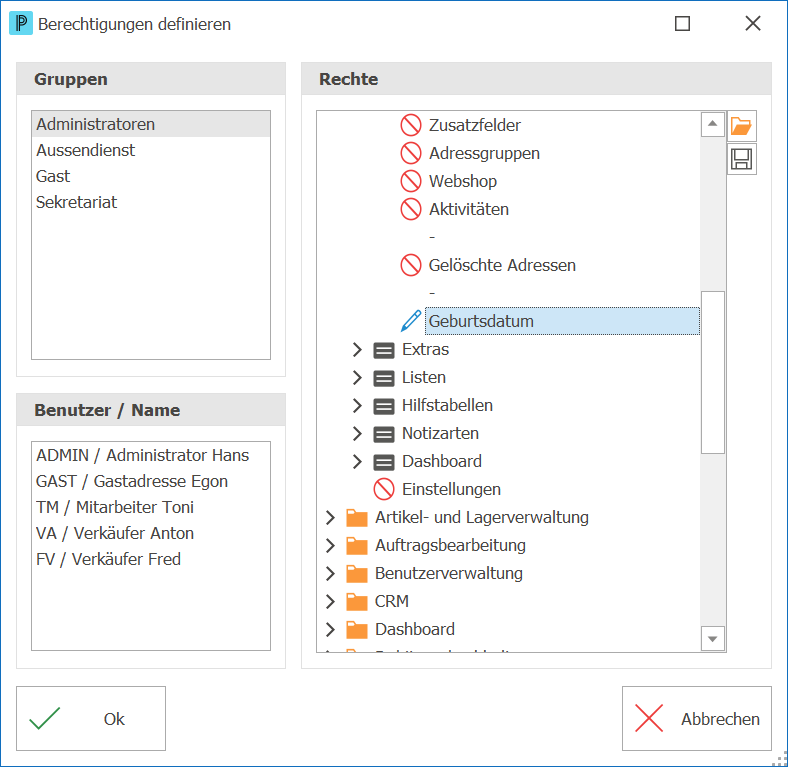Viewport: 788px width, 767px height.
Task: Click the prohibited icon next to Zusatzfelder
Action: point(411,125)
